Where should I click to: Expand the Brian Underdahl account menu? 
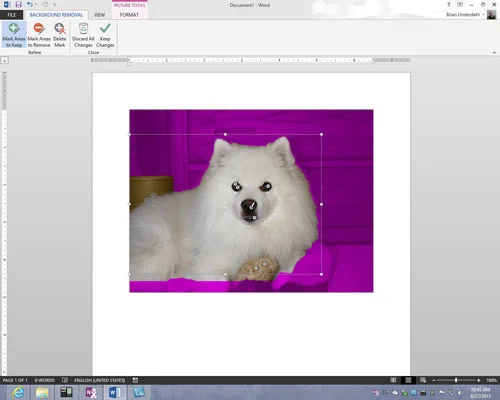tap(465, 15)
